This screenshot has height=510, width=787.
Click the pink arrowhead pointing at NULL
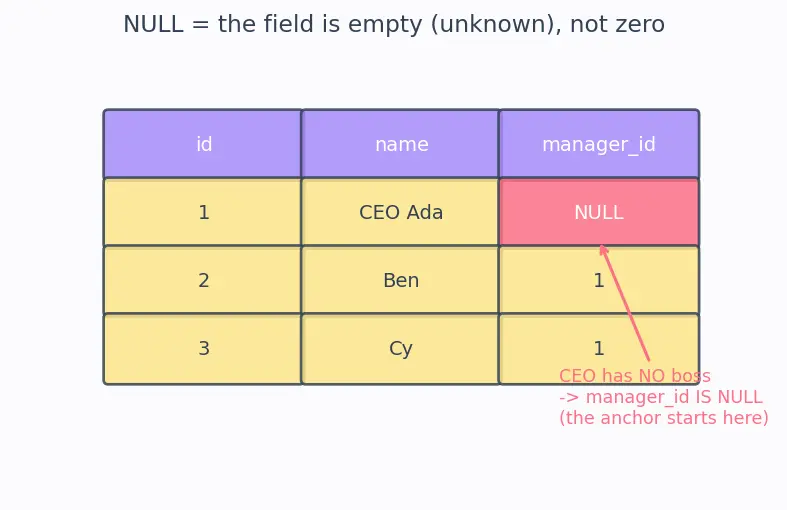click(x=604, y=250)
